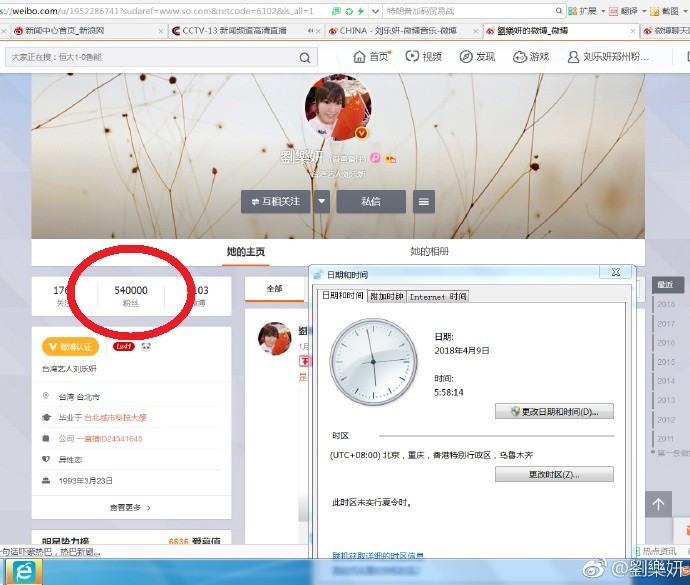Click the 更改时区 button
This screenshot has width=690, height=585.
554,474
